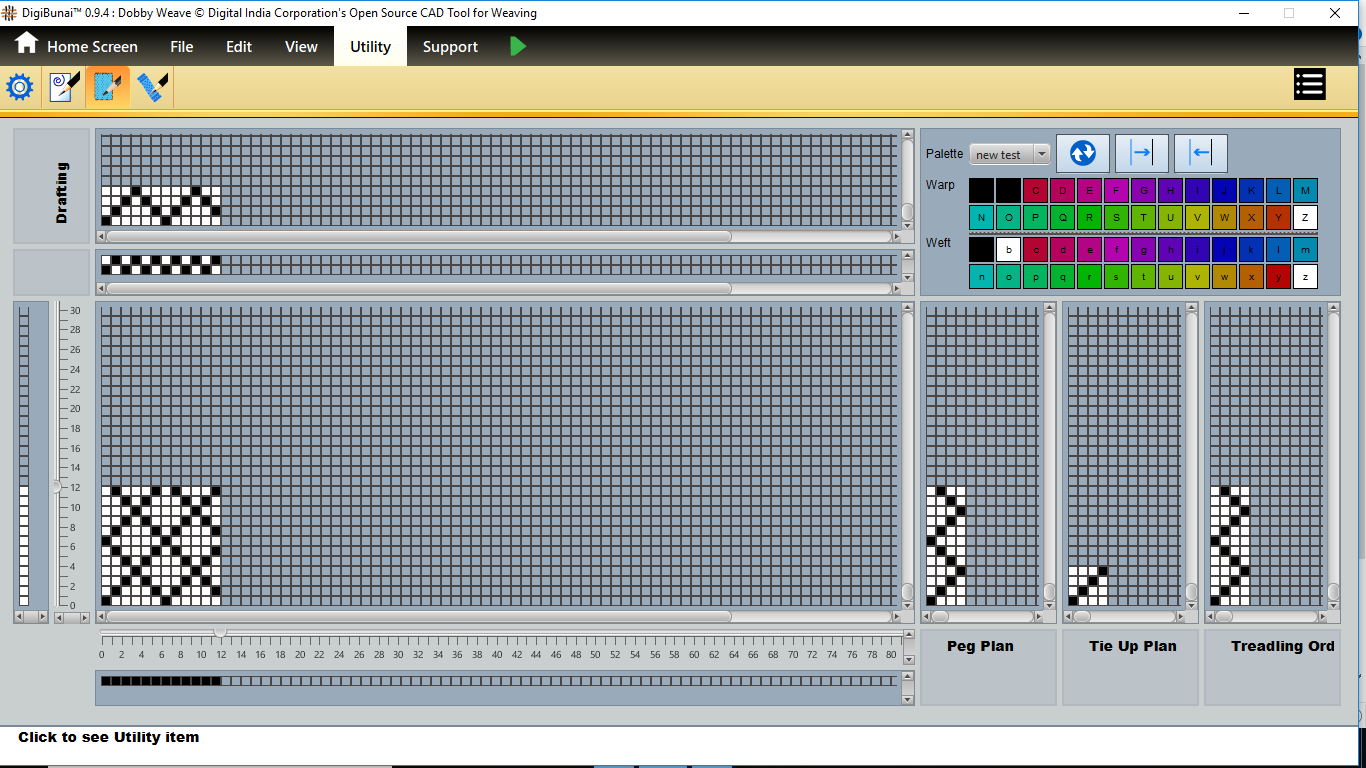Click the main weave grid horizontal scrollbar
This screenshot has width=1366, height=768.
click(x=418, y=617)
